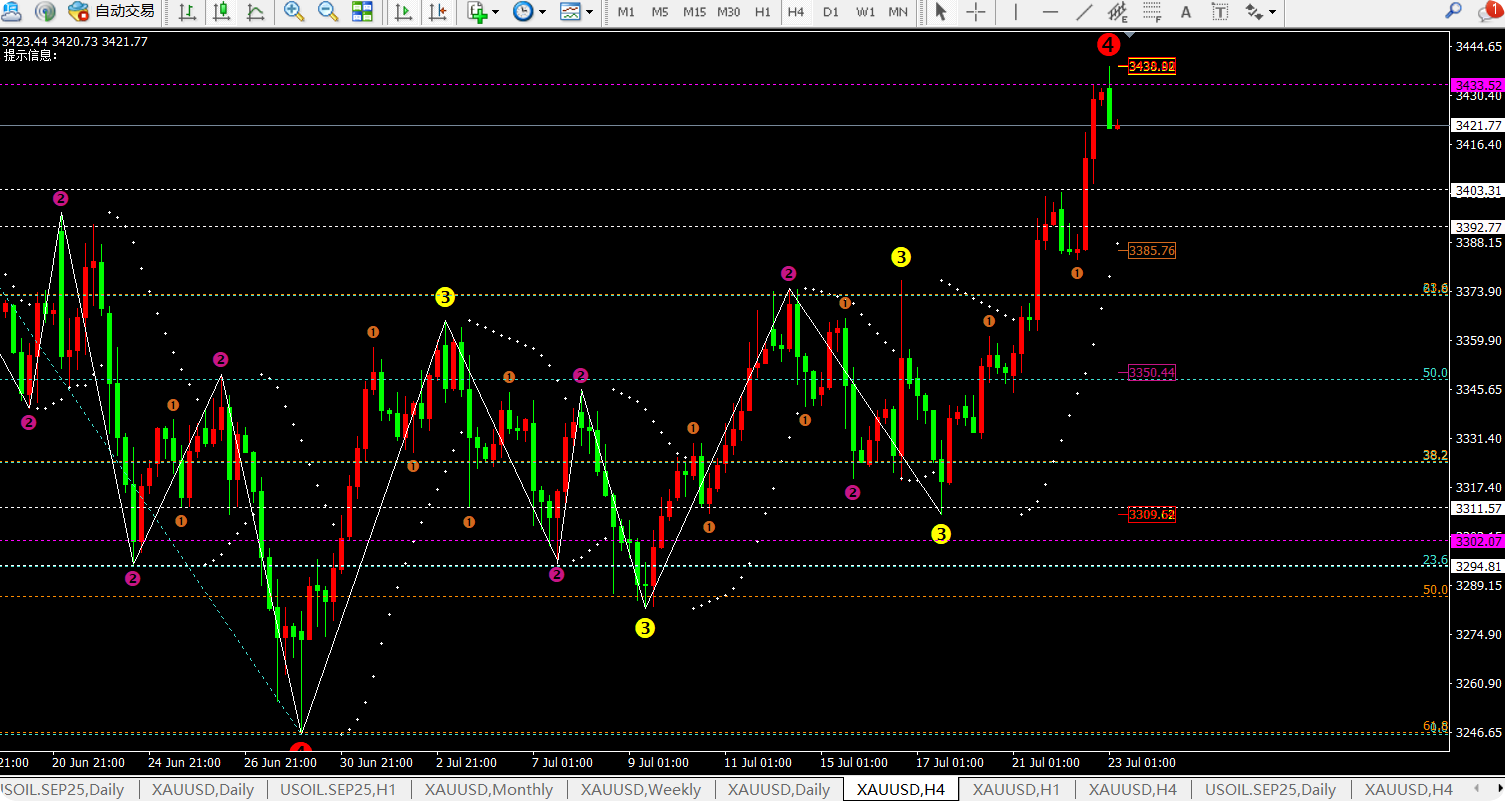Image resolution: width=1505 pixels, height=801 pixels.
Task: Set timeframe to D1
Action: (x=830, y=12)
